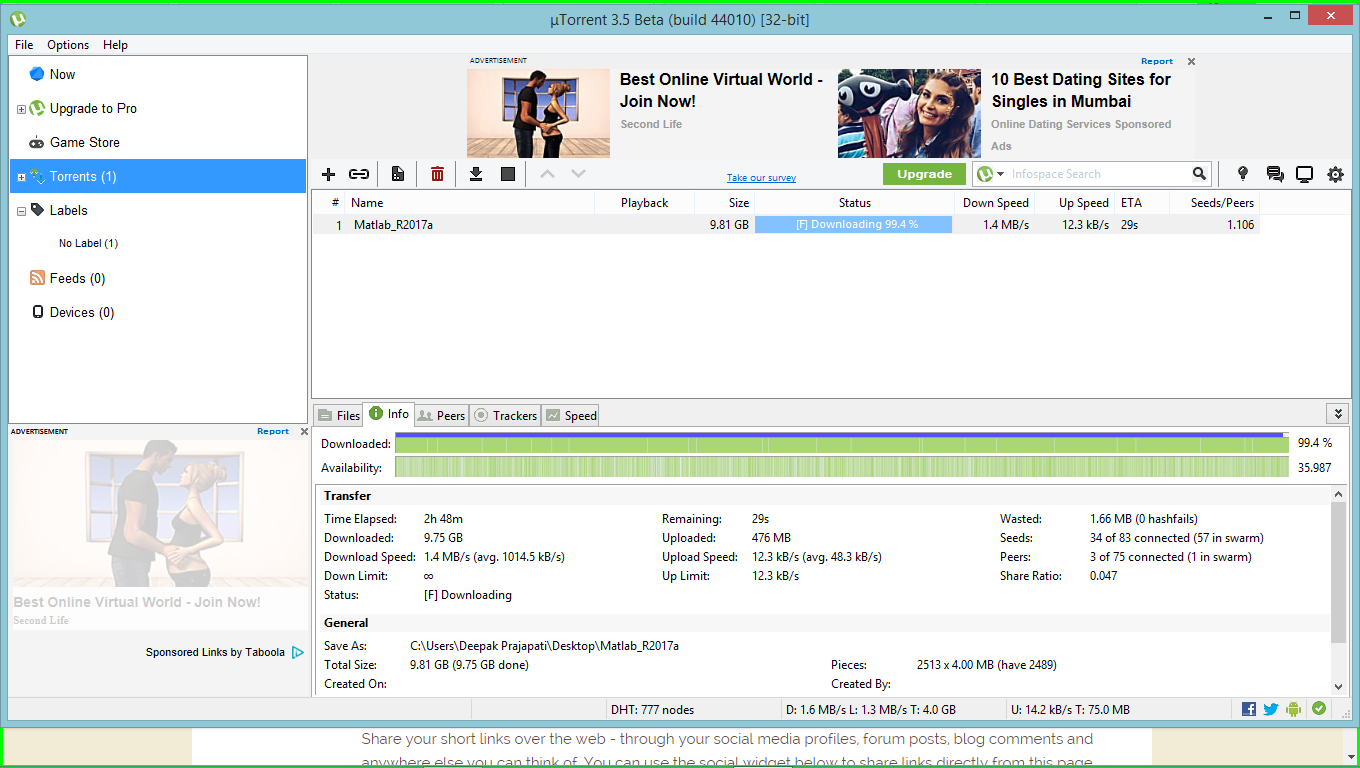Click the Start Torrent download-arrow icon
The image size is (1360, 768).
[476, 174]
